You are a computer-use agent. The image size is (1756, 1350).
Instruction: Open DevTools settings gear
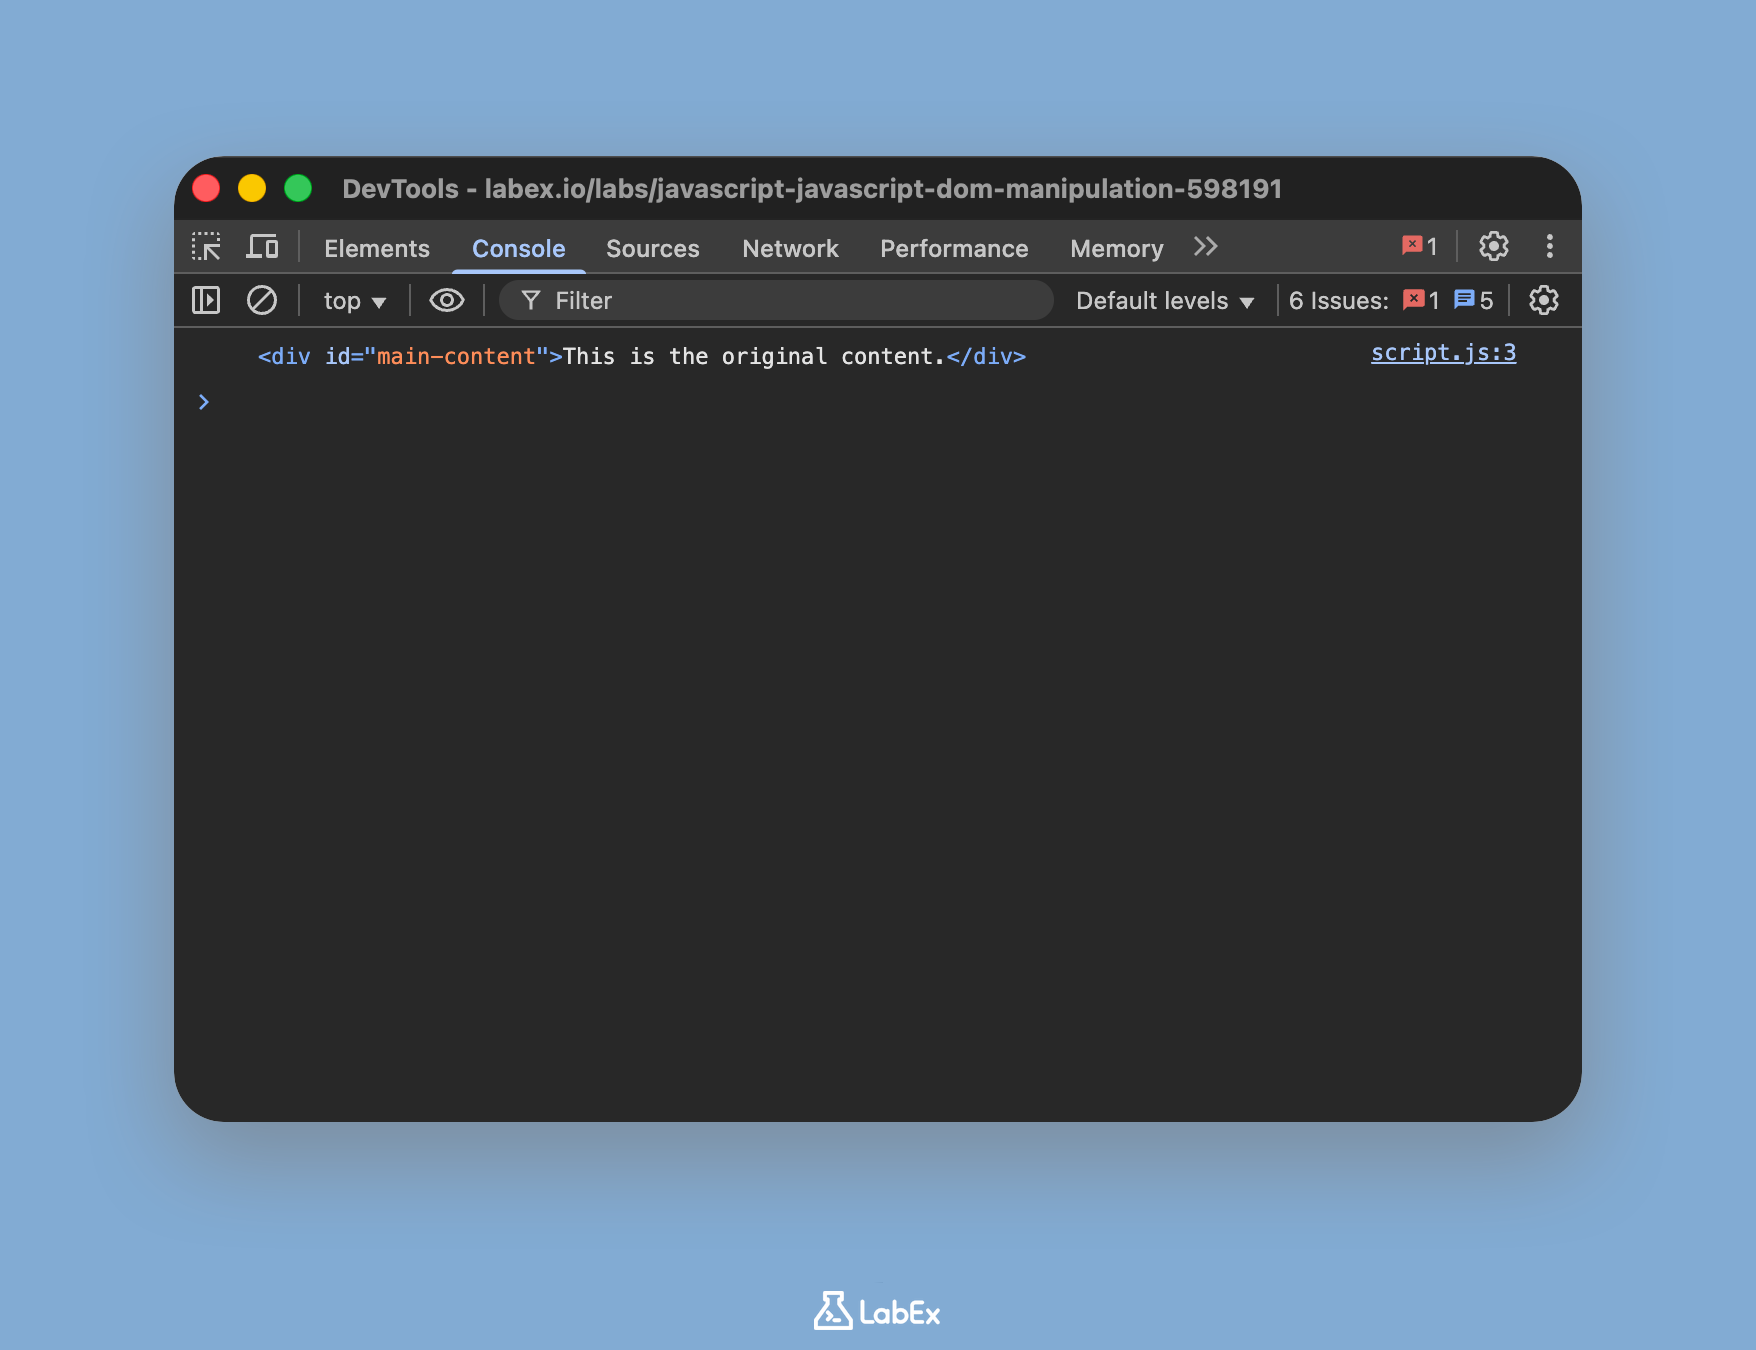point(1494,247)
